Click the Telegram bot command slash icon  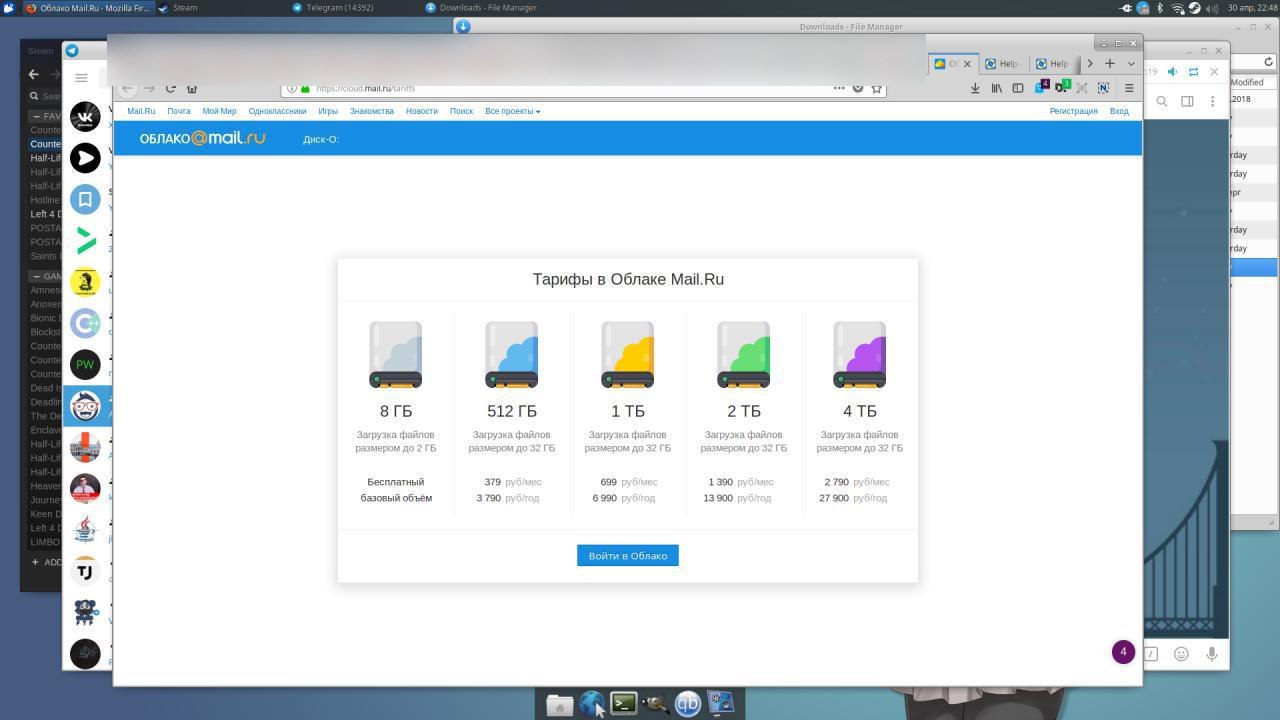click(1151, 654)
